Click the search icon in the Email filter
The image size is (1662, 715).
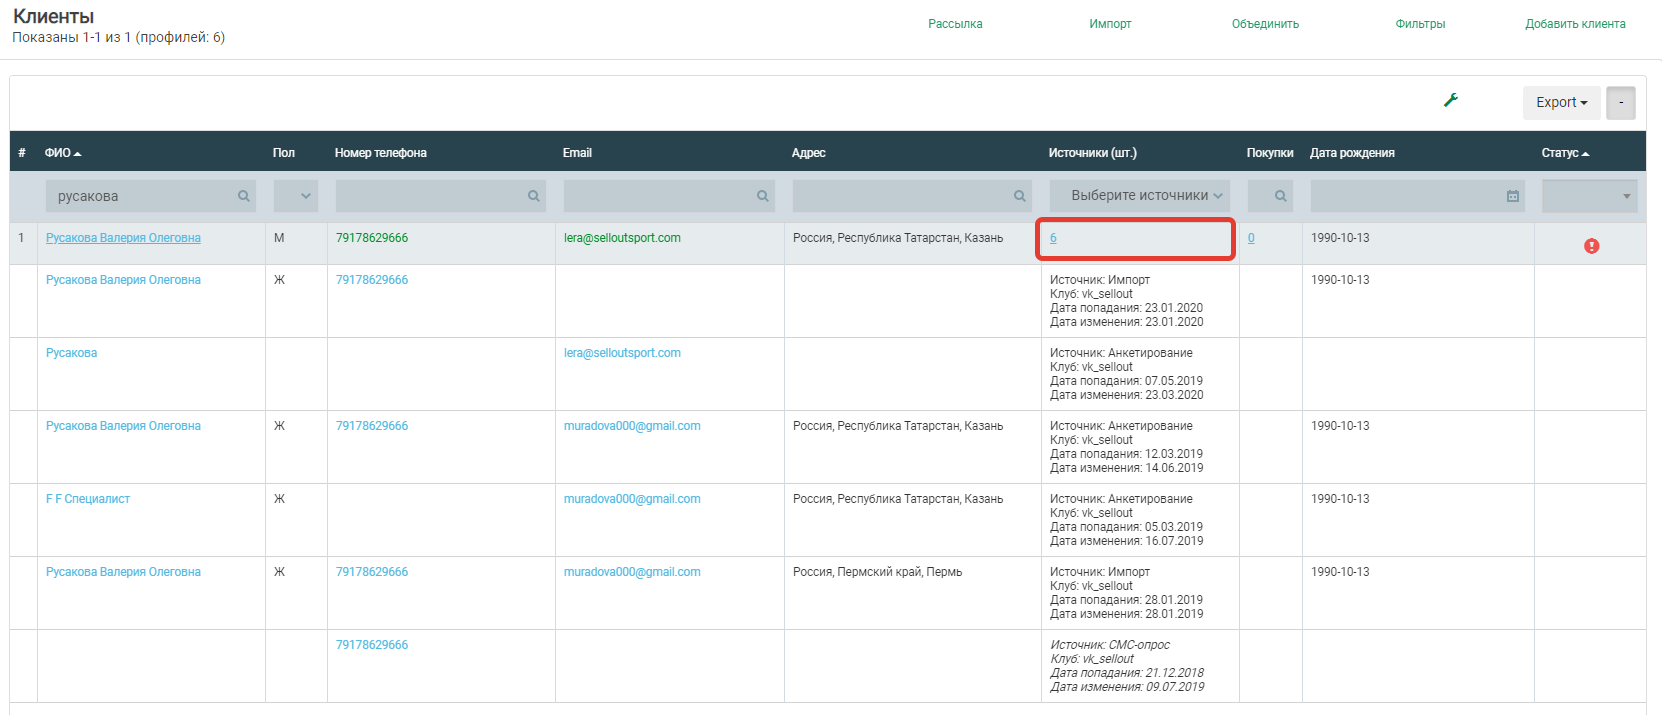[762, 196]
